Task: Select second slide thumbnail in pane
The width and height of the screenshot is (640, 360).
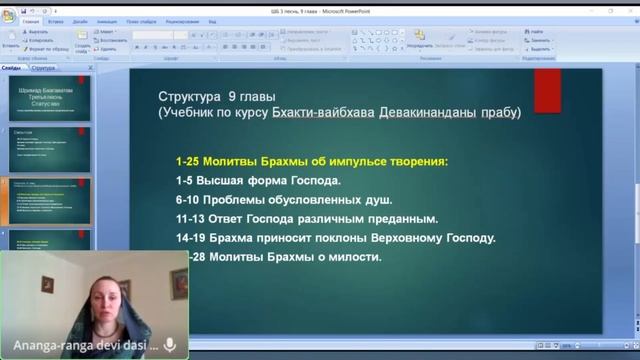Action: pyautogui.click(x=49, y=149)
